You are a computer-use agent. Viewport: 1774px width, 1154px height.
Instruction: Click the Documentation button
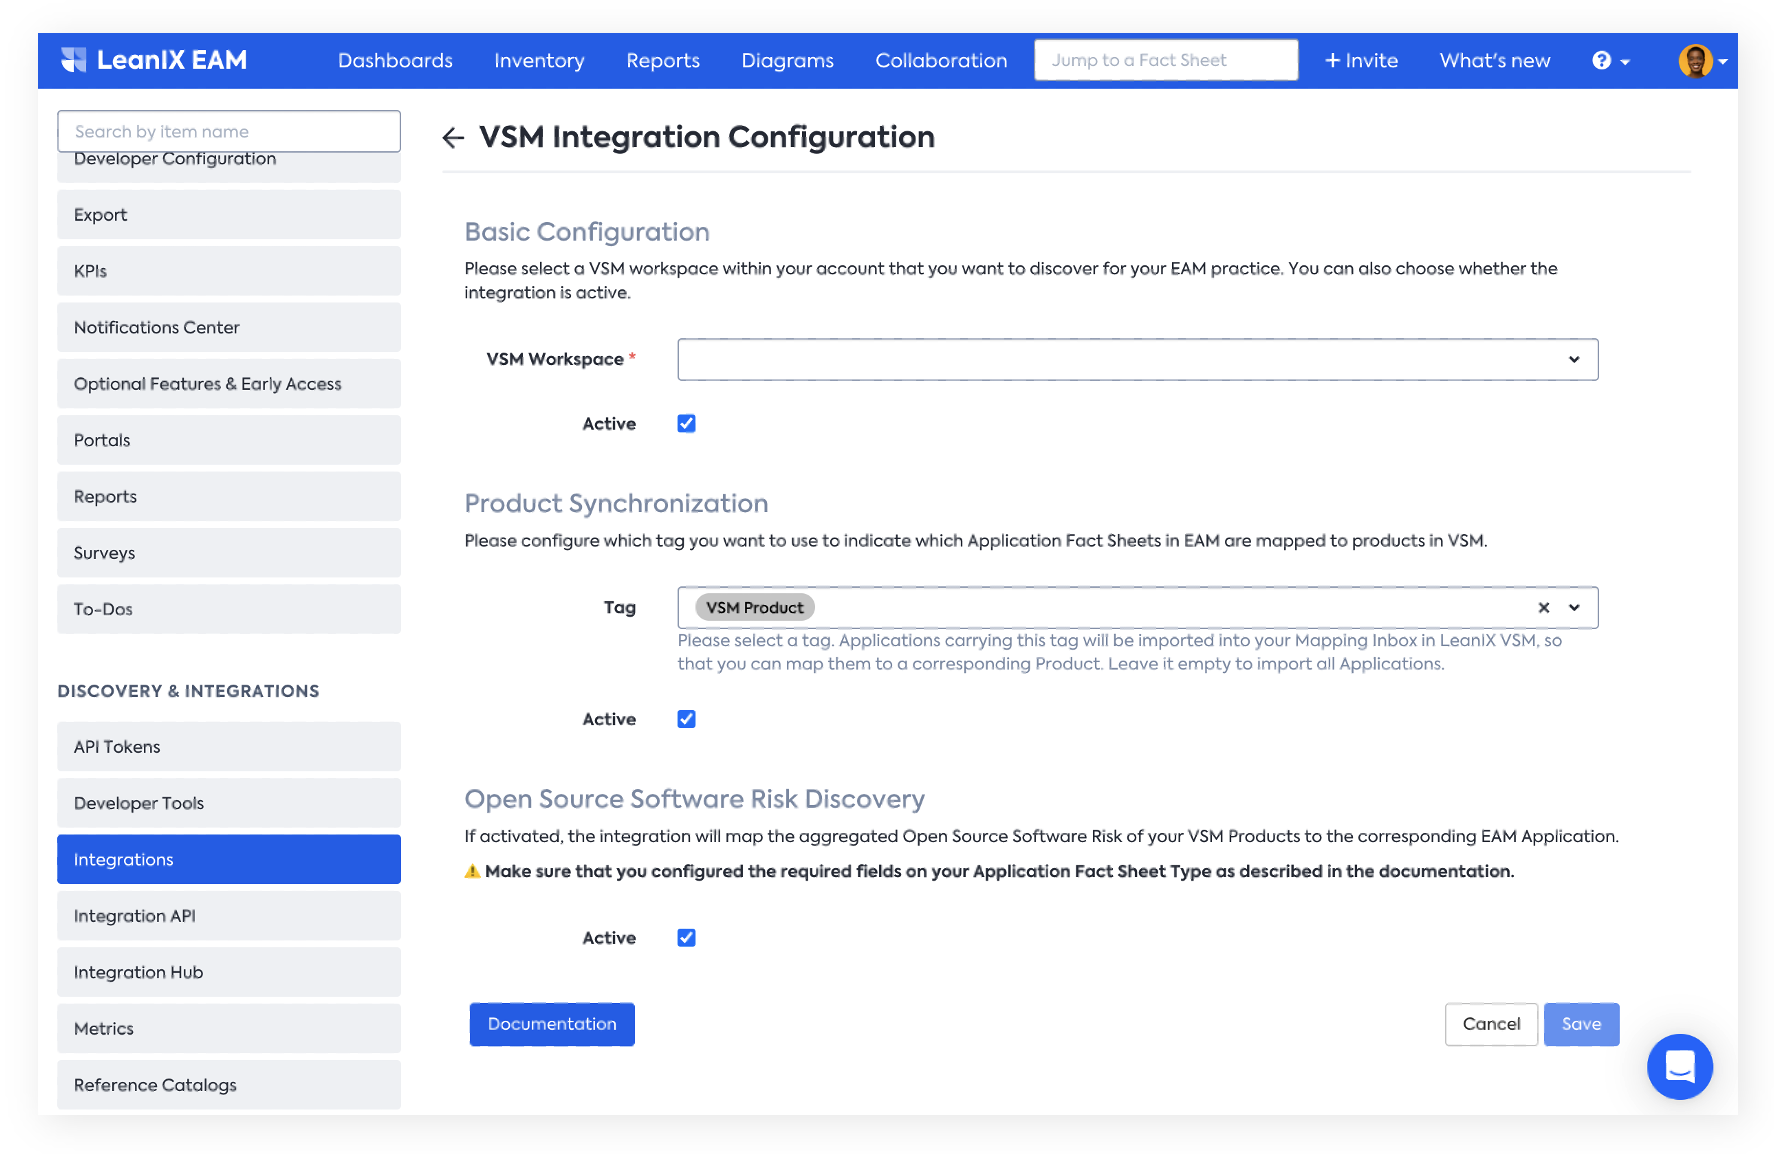tap(552, 1024)
